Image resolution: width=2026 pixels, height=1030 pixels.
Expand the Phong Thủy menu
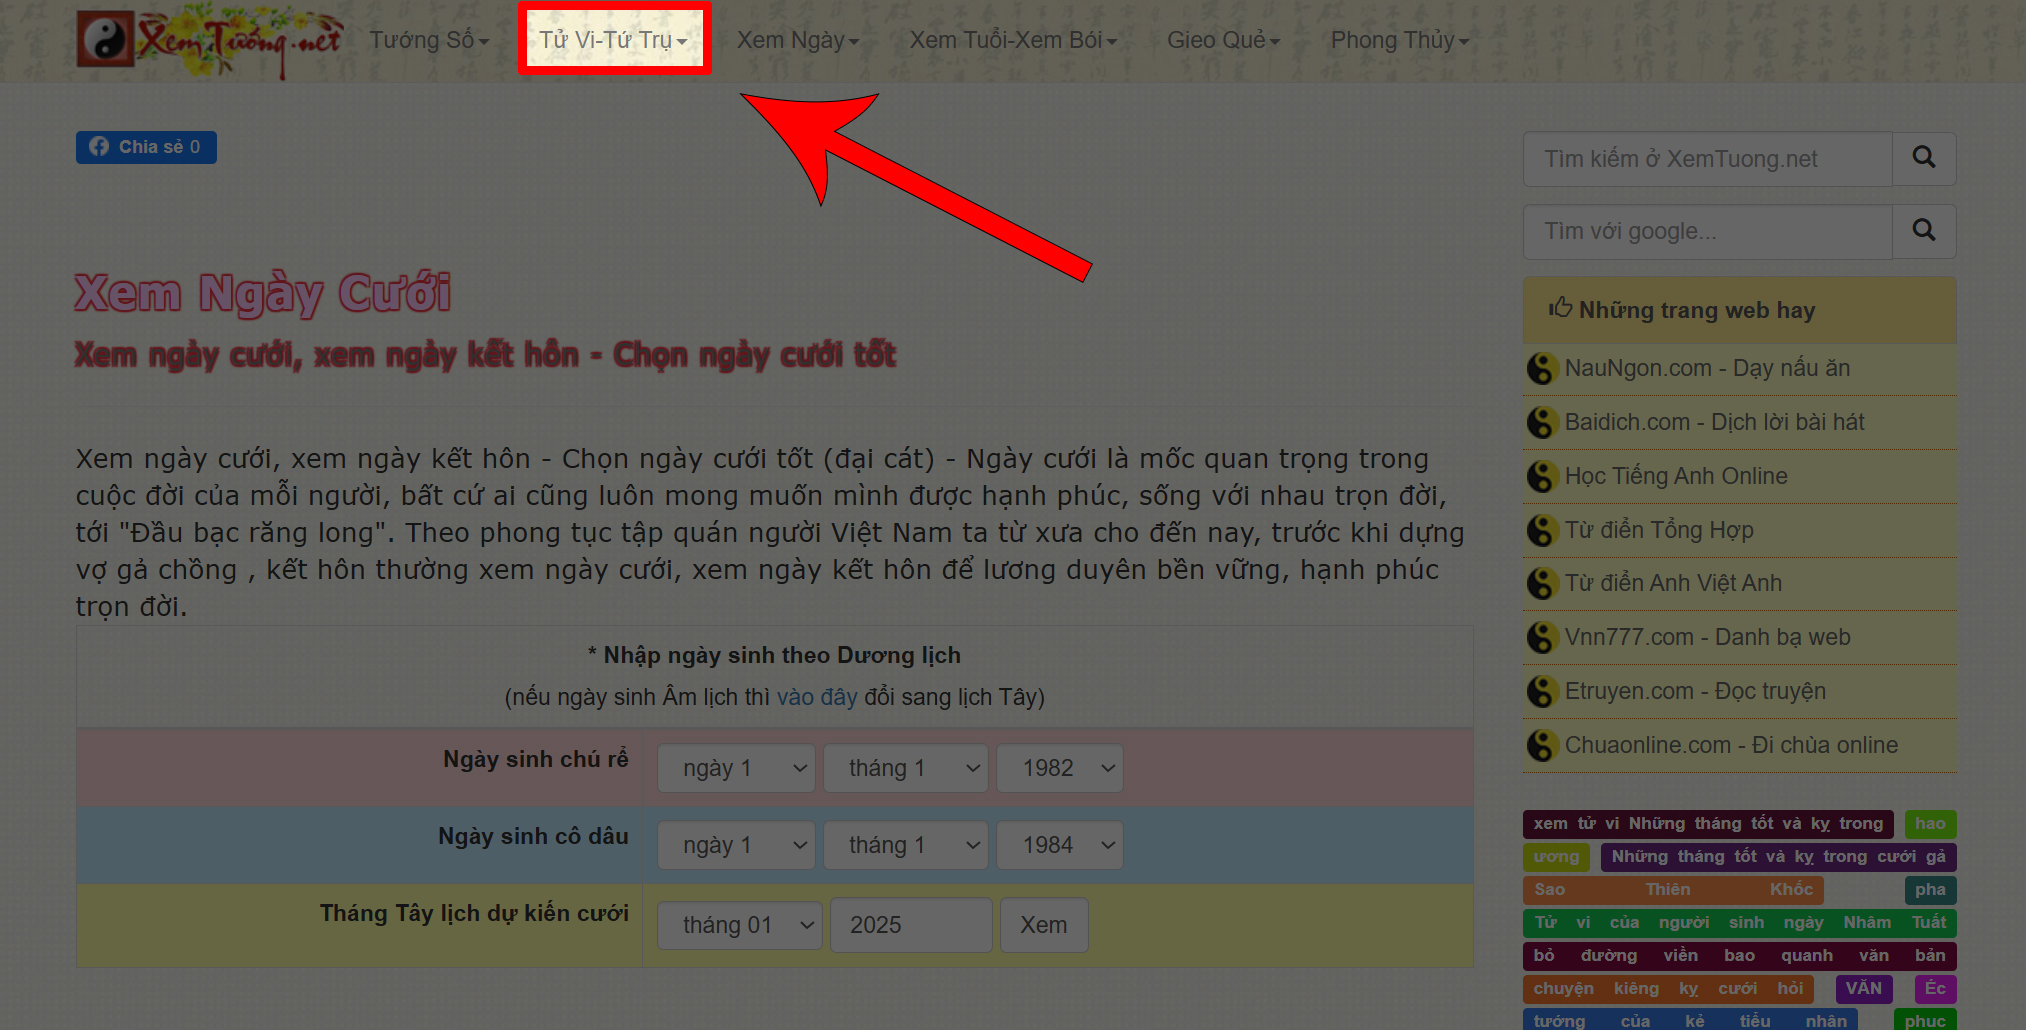(x=1399, y=40)
